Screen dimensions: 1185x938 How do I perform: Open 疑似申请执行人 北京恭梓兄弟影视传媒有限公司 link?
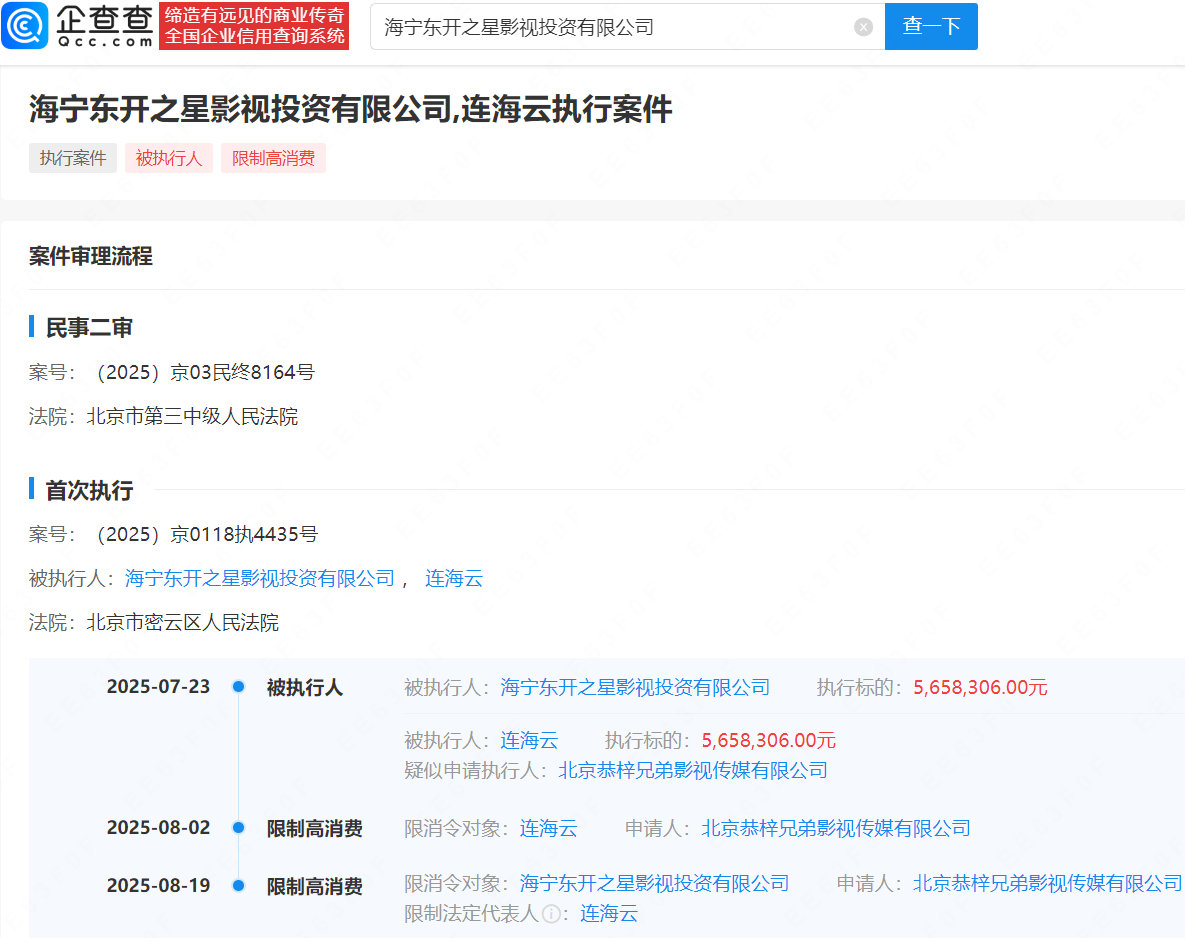point(693,770)
